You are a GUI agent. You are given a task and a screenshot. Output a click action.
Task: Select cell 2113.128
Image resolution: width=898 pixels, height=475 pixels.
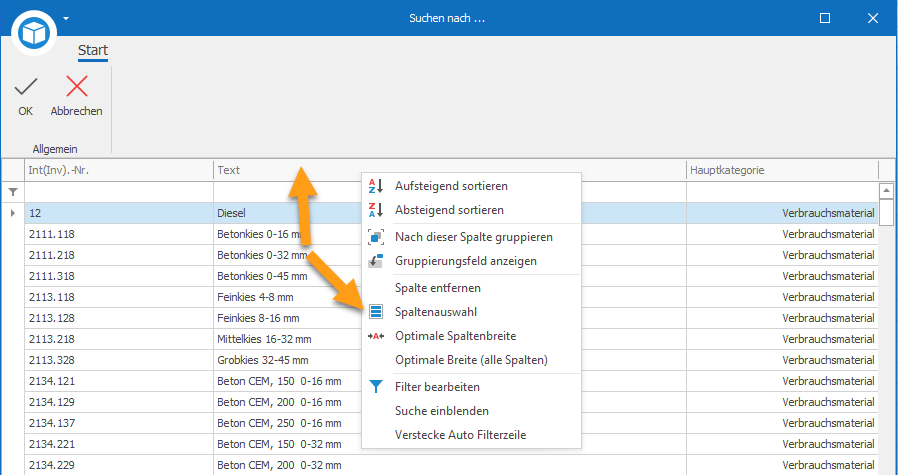click(119, 318)
